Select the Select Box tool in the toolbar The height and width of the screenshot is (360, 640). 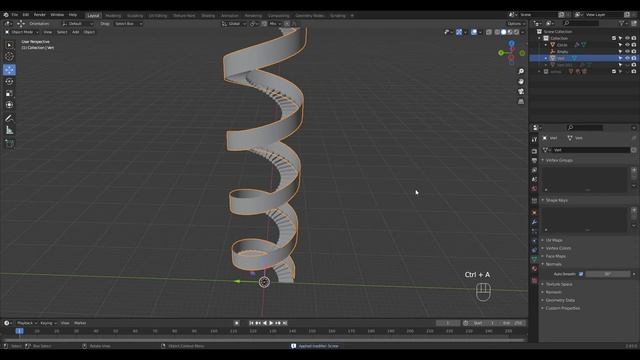pyautogui.click(x=9, y=45)
